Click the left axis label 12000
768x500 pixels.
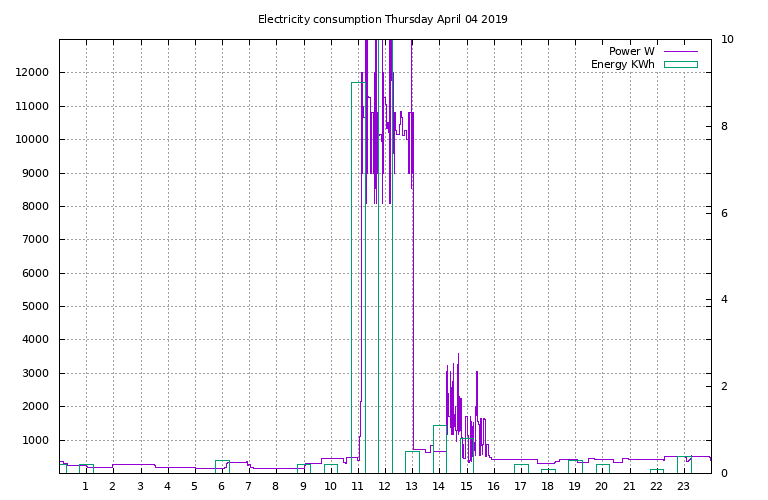point(32,72)
